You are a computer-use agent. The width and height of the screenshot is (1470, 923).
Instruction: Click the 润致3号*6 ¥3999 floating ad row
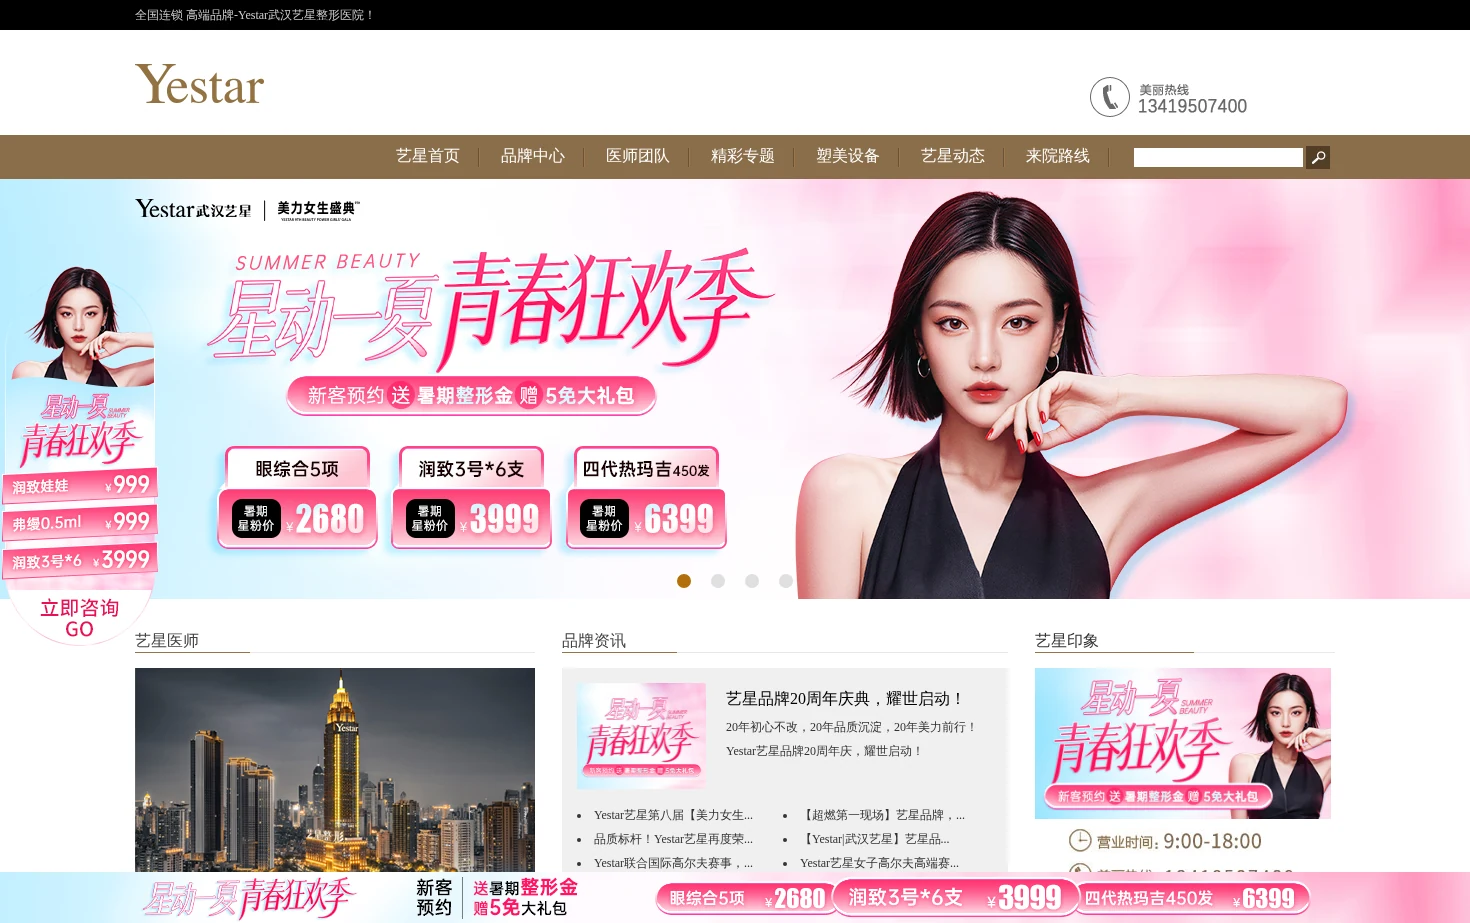point(80,560)
